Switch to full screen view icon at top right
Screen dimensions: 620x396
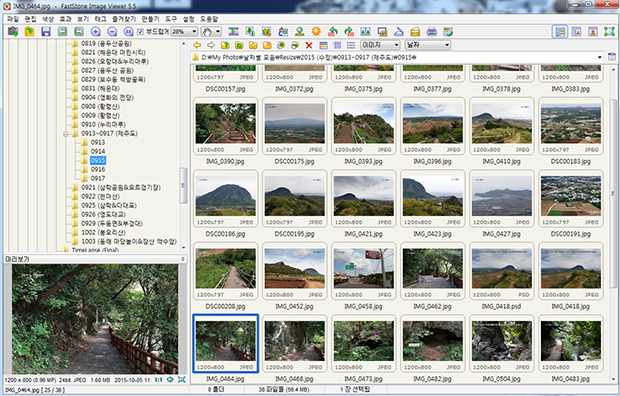coord(609,32)
